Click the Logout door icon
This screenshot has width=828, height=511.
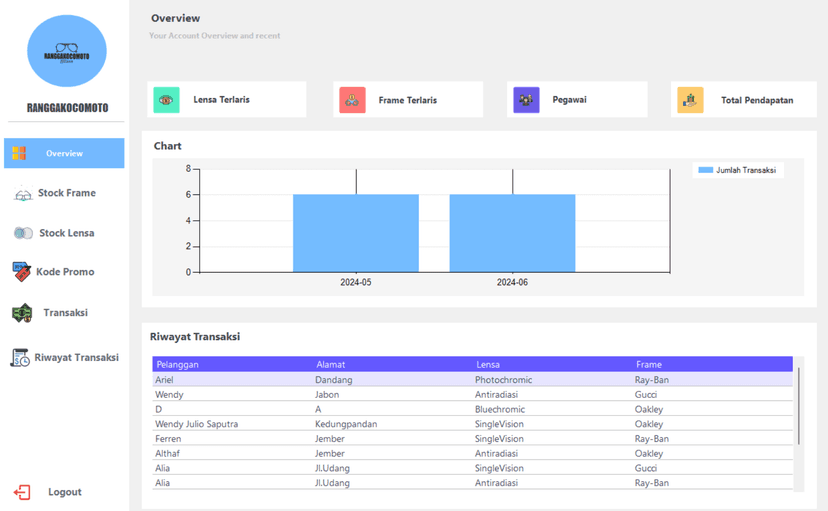22,492
